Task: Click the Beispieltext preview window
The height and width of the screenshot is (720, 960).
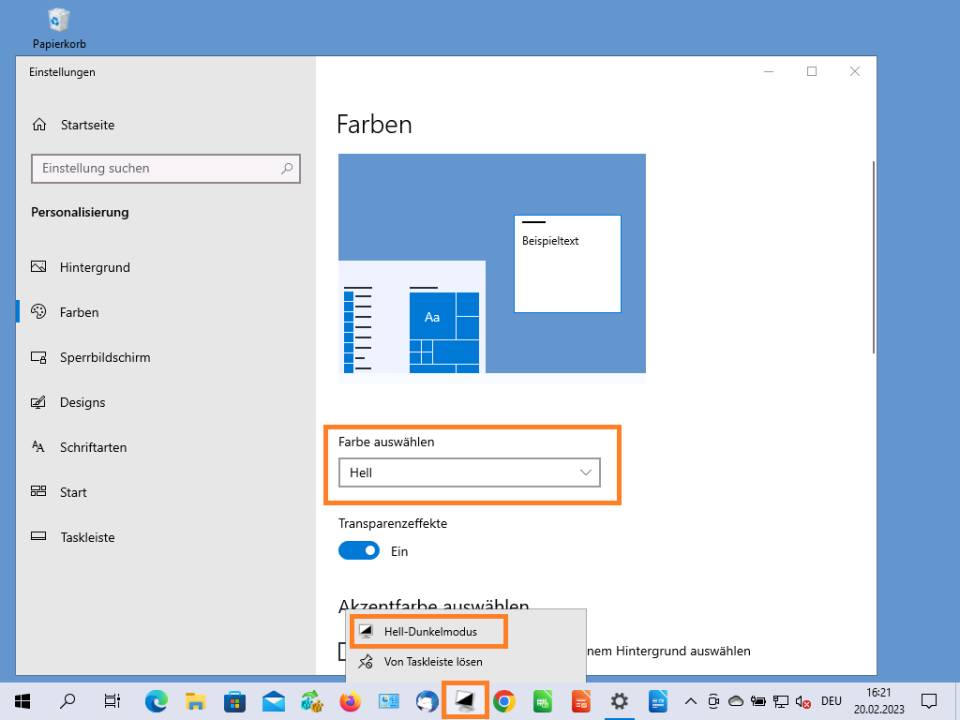Action: (x=567, y=263)
